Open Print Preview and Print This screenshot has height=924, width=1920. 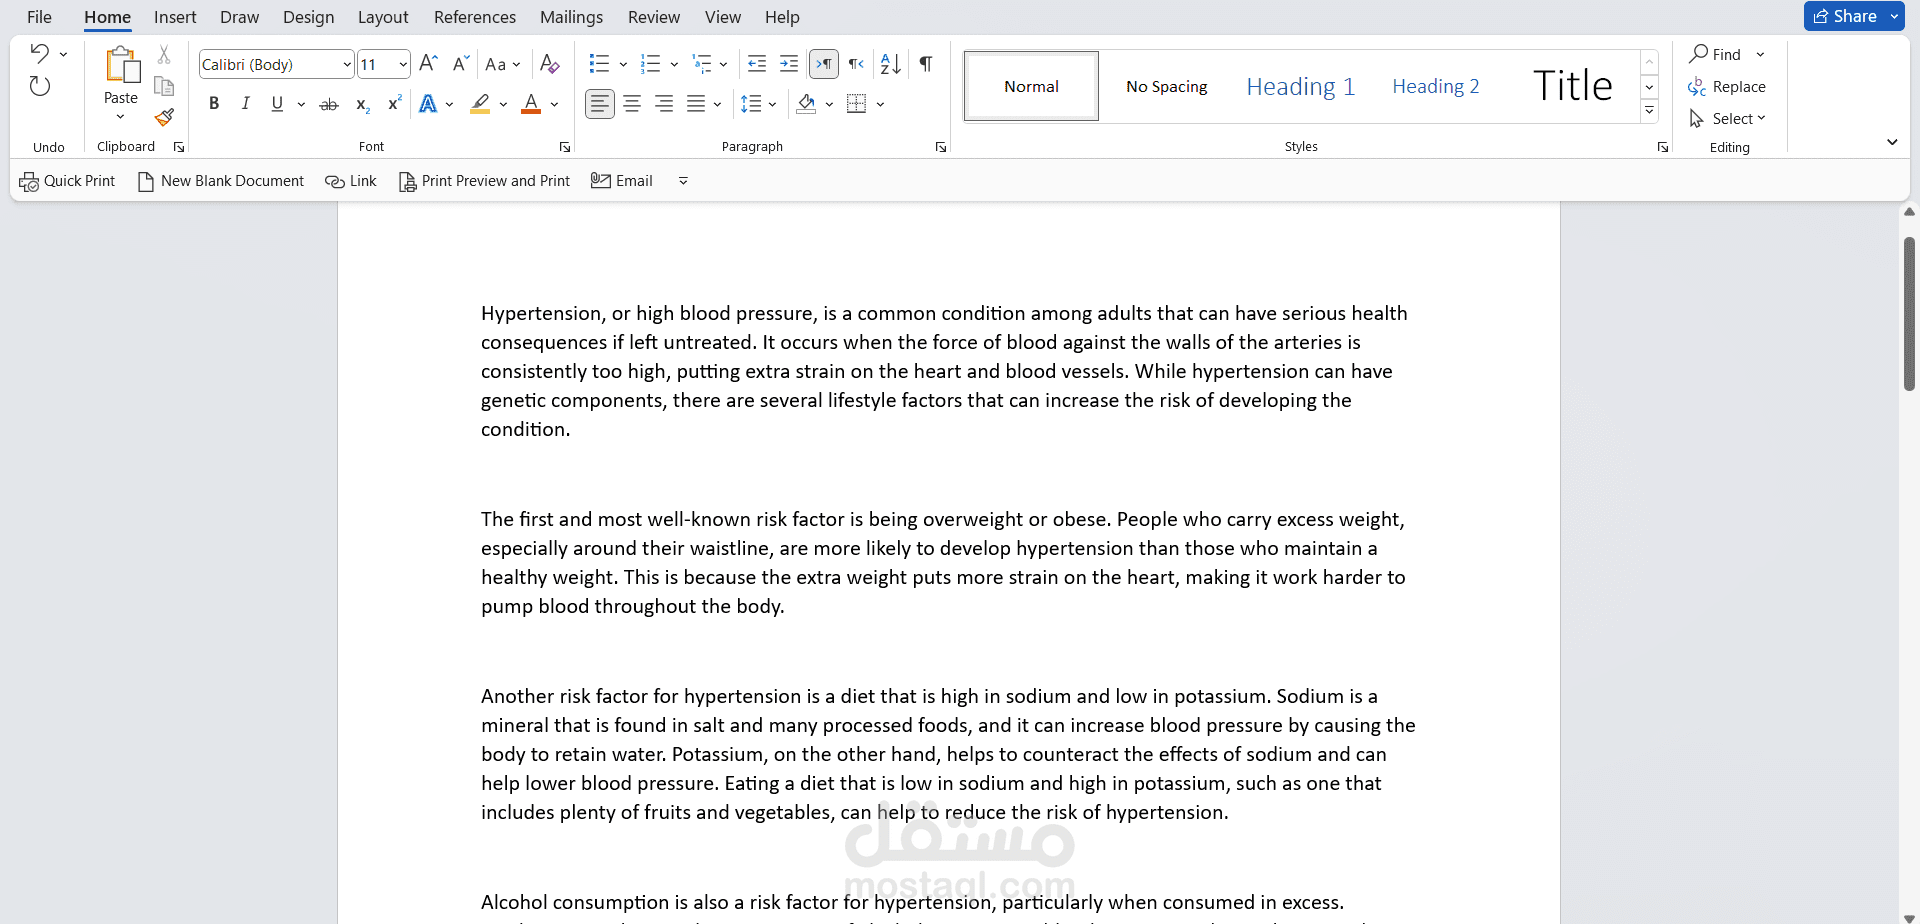(485, 181)
